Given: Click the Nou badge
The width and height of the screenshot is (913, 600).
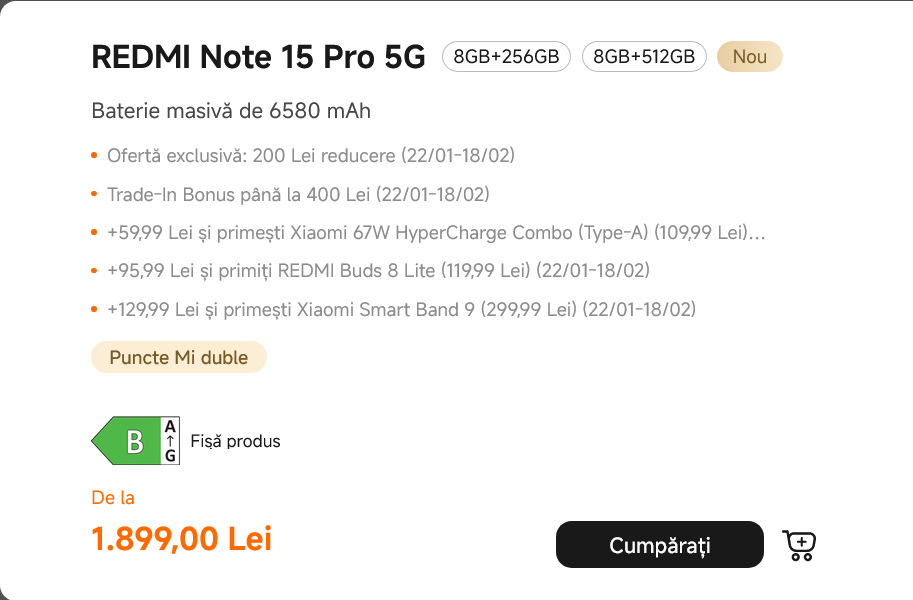Looking at the screenshot, I should pos(749,57).
